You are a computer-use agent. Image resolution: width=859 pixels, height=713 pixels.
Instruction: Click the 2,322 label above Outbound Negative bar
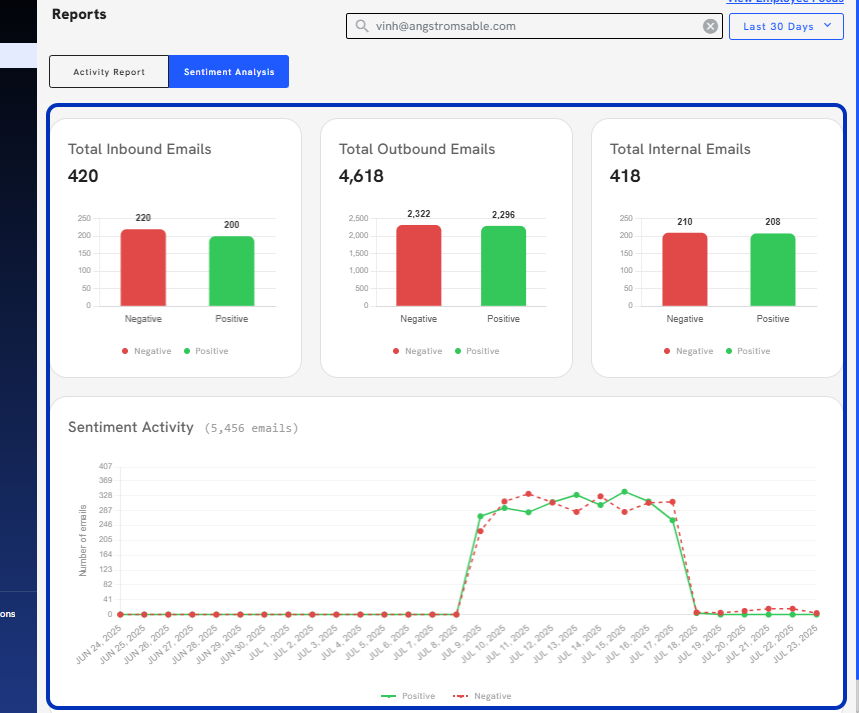419,214
